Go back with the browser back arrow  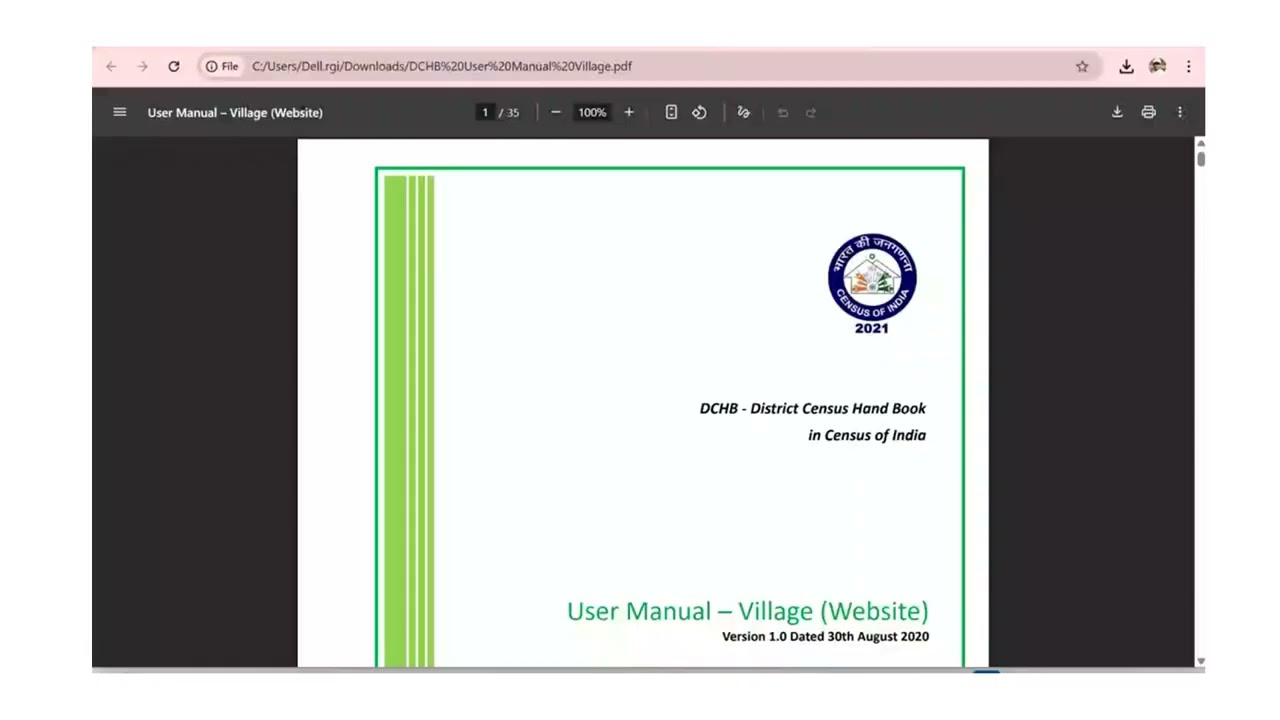111,66
